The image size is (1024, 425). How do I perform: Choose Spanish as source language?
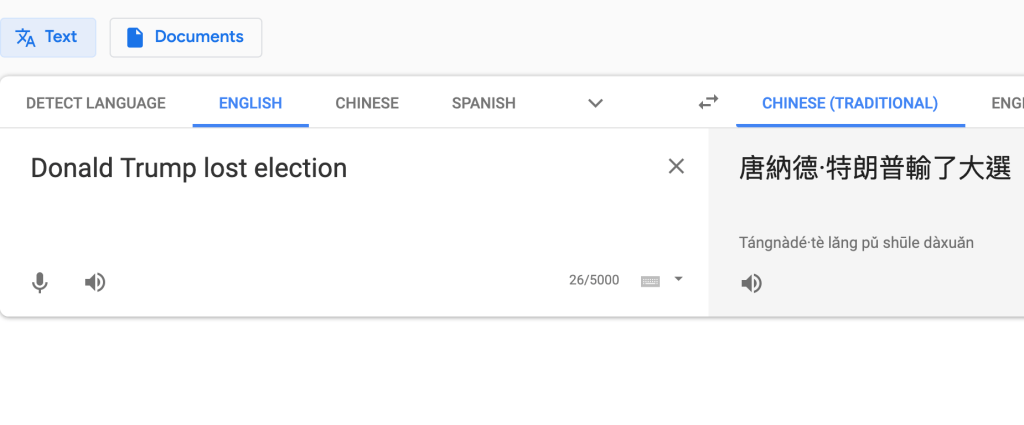(x=484, y=103)
